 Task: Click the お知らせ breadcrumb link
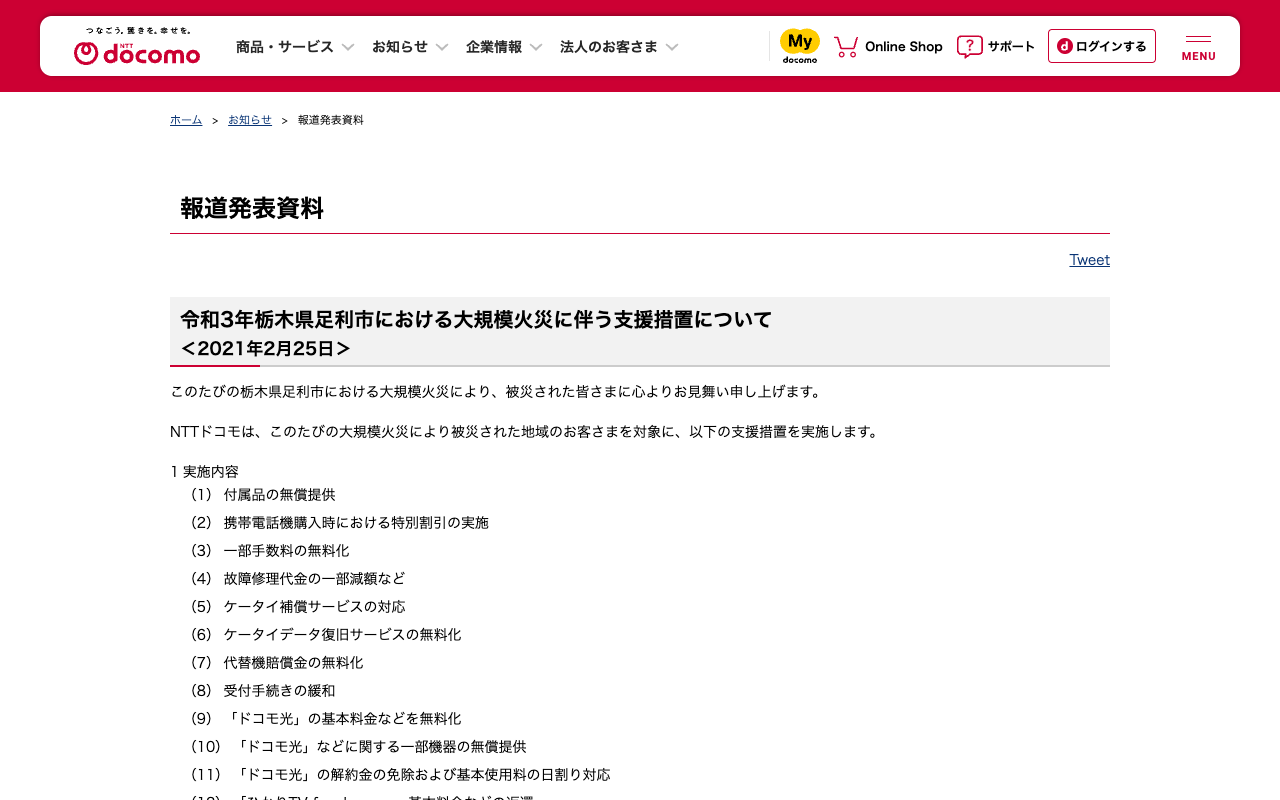pos(250,120)
